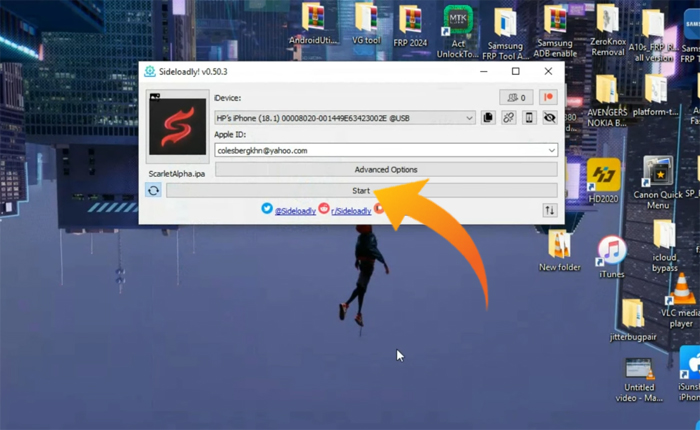Viewport: 700px width, 430px height.
Task: Click the chain link pairing icon
Action: 508,117
